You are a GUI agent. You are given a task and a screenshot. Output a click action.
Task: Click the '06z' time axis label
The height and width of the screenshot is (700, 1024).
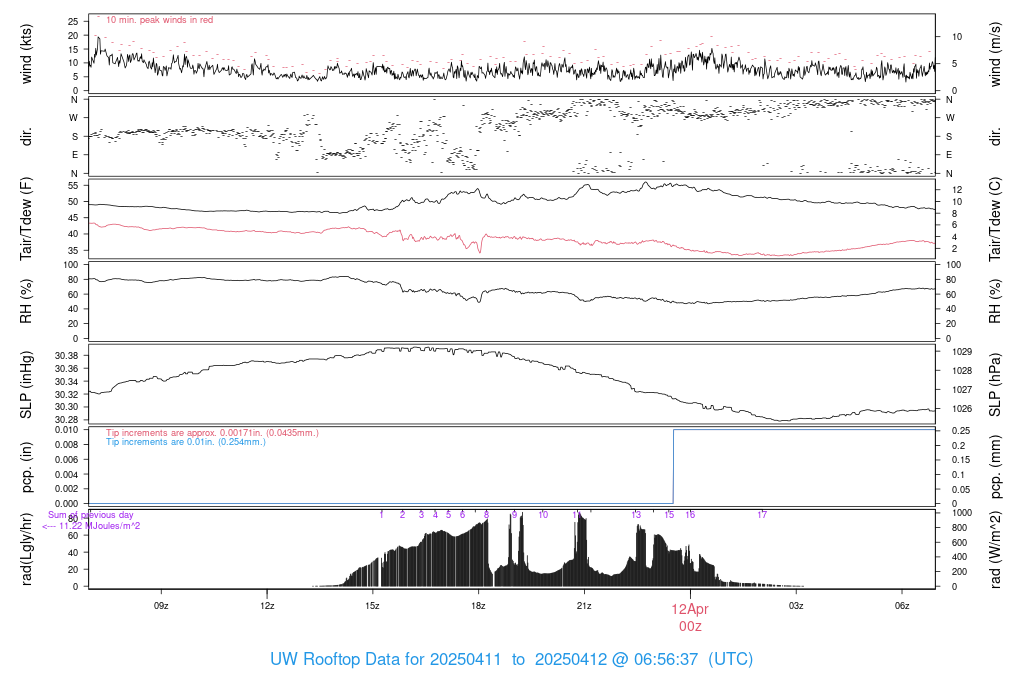pos(902,605)
